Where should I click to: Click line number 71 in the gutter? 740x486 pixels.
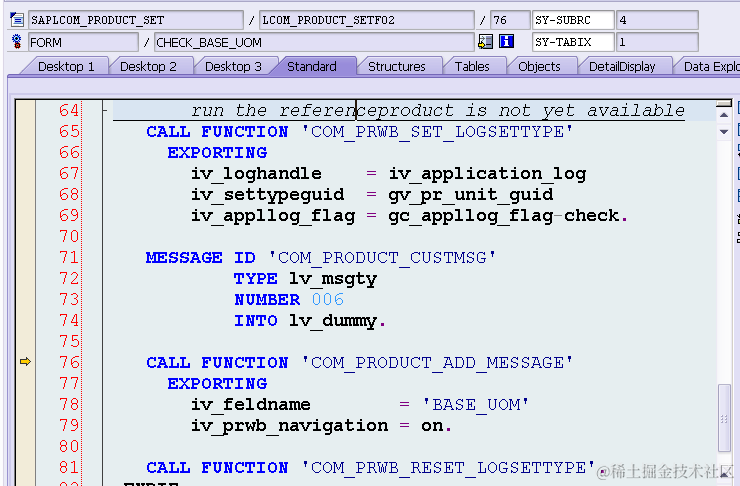coord(69,257)
